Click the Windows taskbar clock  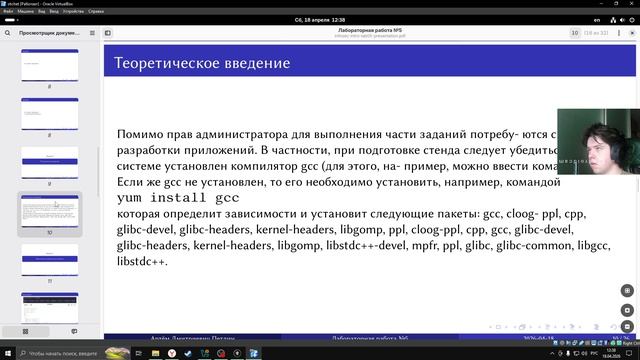click(x=611, y=353)
